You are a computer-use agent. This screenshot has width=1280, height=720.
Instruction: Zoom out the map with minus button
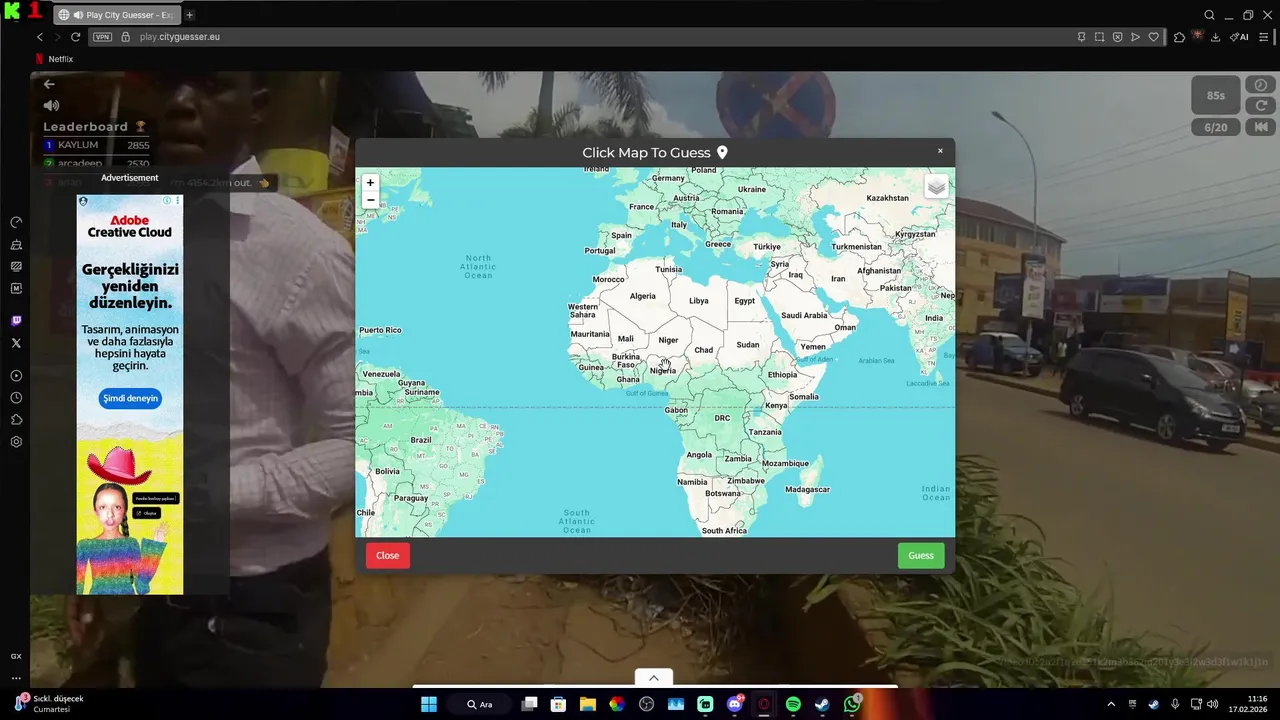click(x=370, y=200)
